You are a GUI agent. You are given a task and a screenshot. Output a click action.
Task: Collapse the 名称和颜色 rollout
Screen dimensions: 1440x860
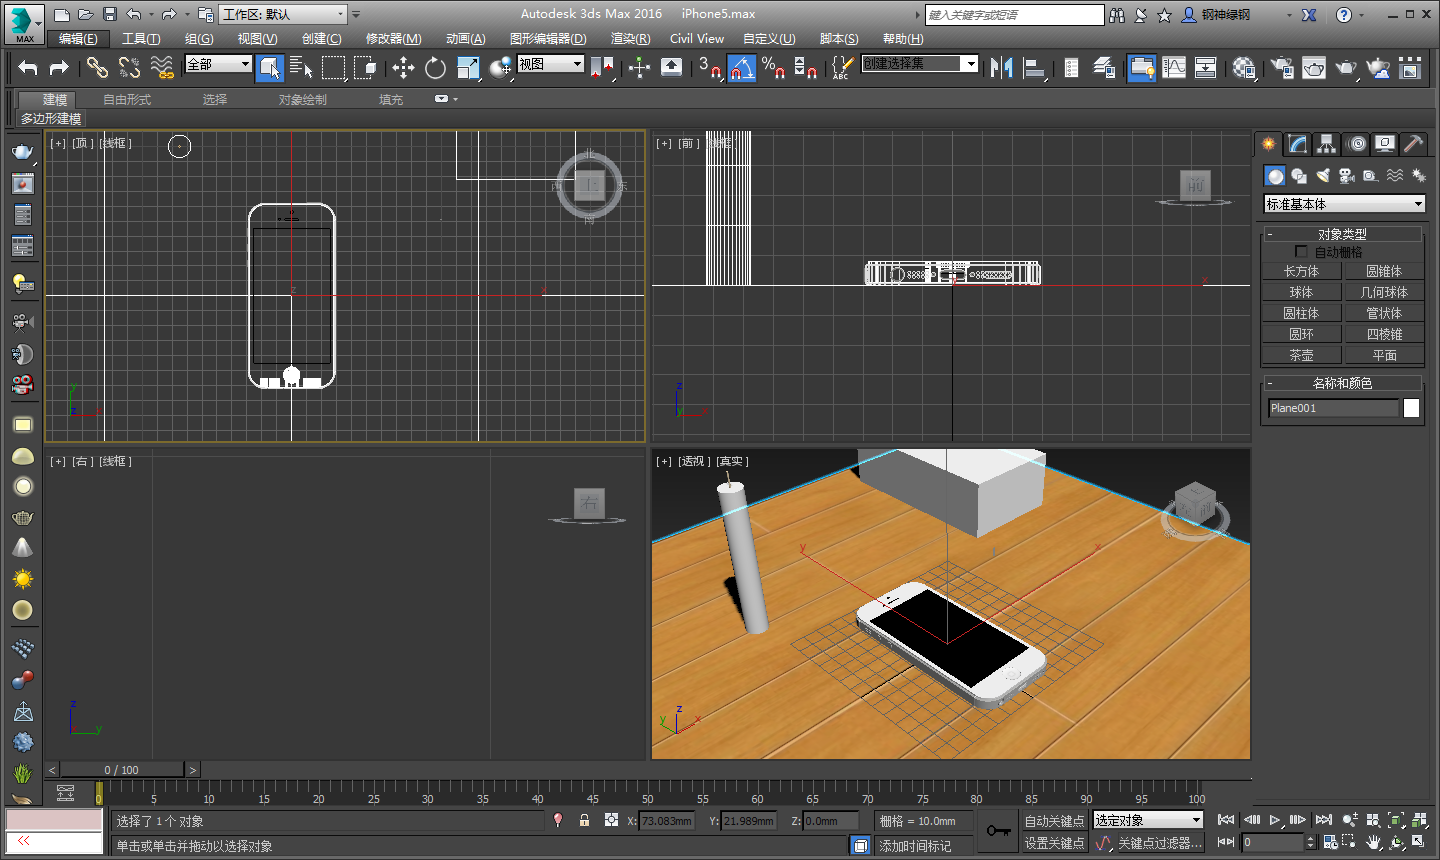coord(1342,383)
